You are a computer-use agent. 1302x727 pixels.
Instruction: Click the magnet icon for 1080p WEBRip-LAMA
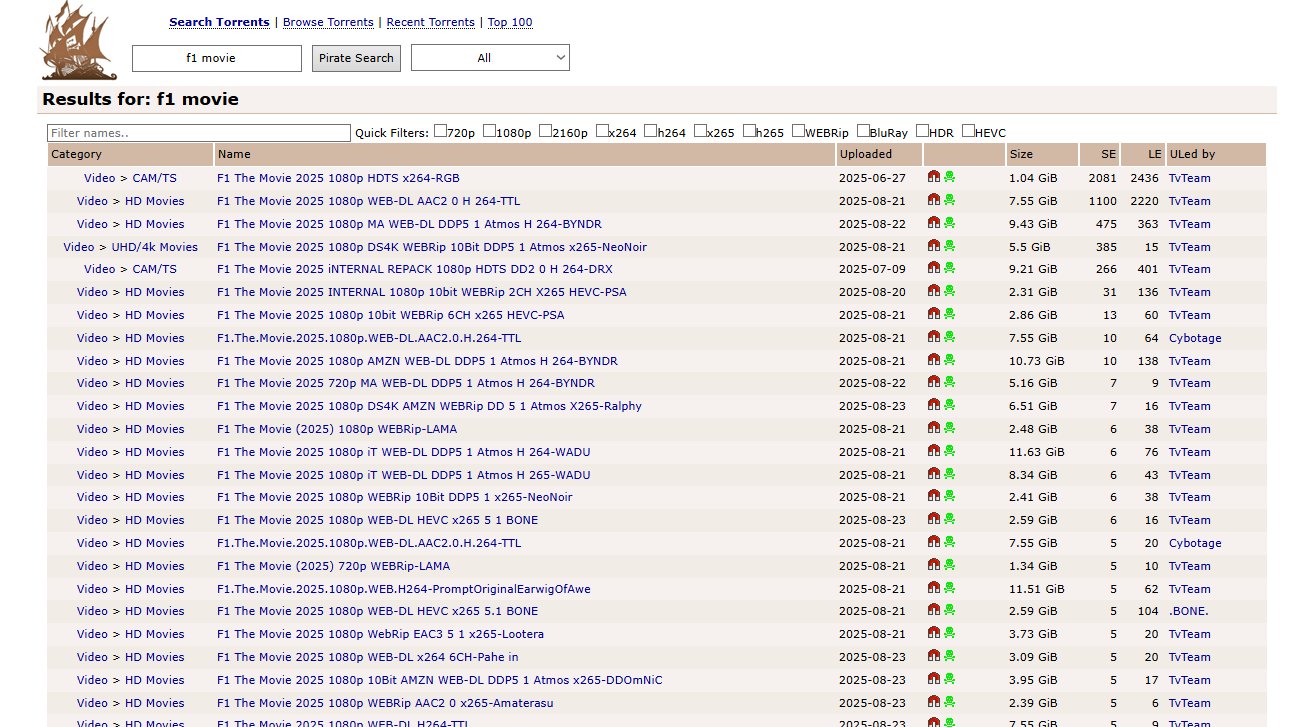click(934, 428)
